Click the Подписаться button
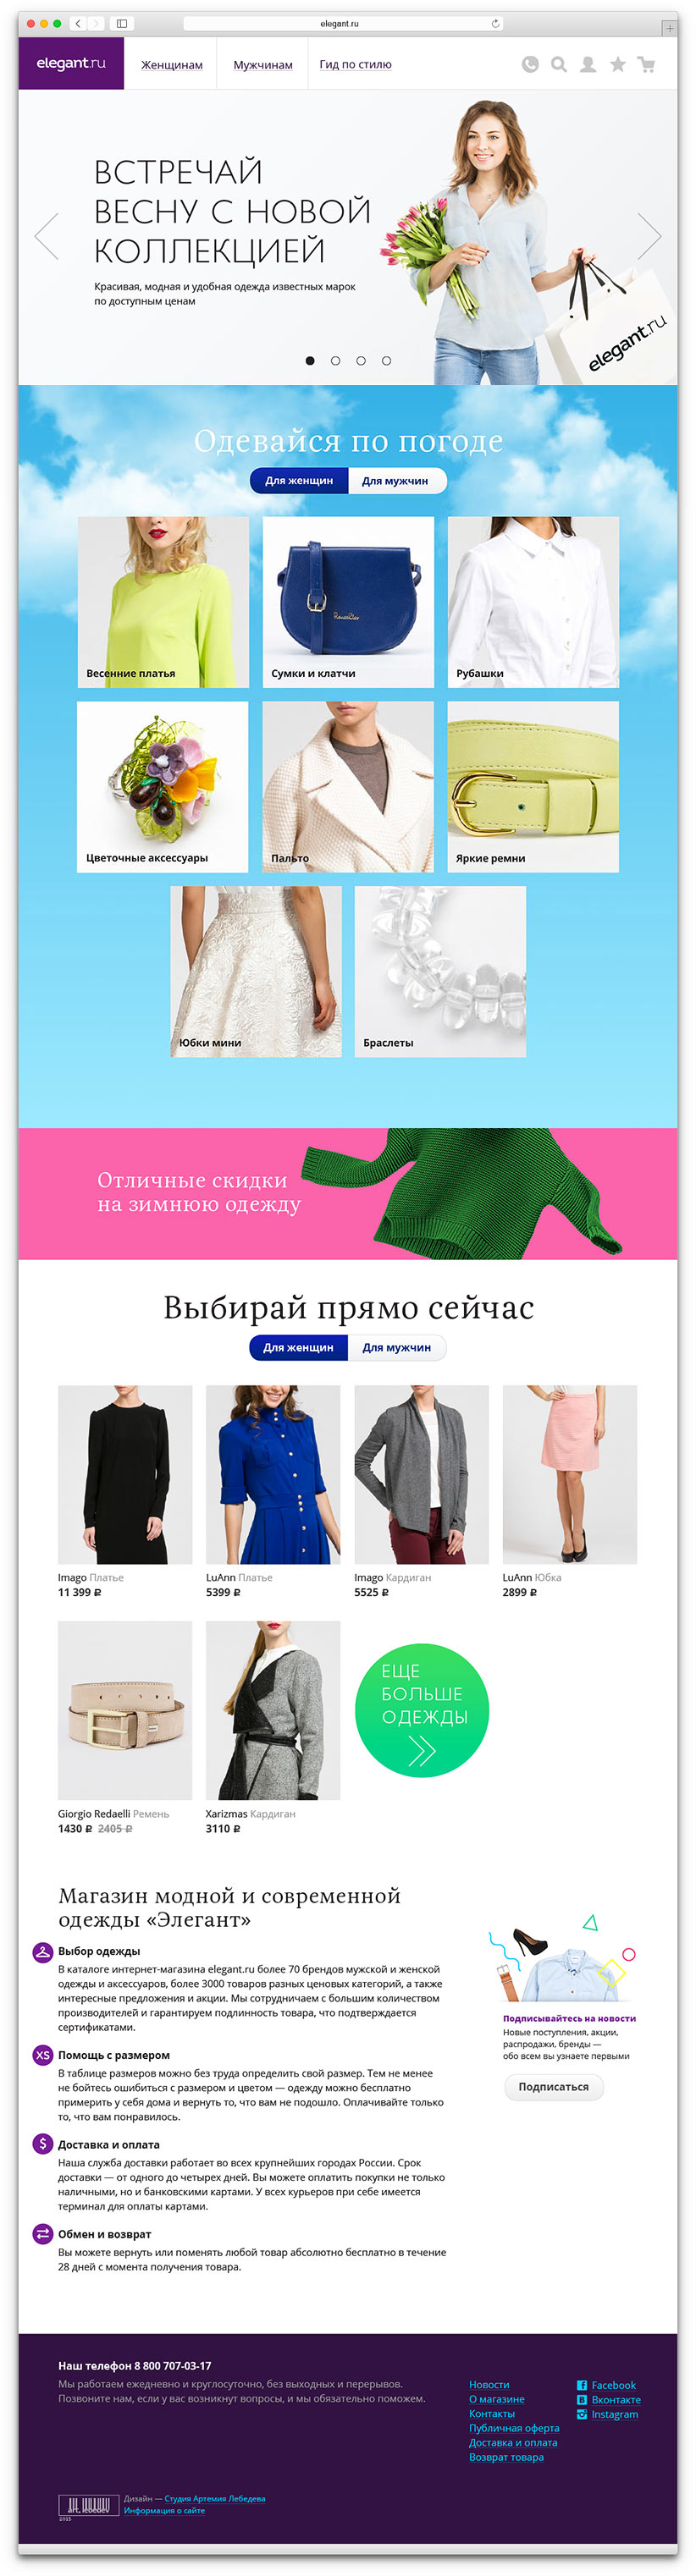Image resolution: width=696 pixels, height=2576 pixels. point(553,2087)
